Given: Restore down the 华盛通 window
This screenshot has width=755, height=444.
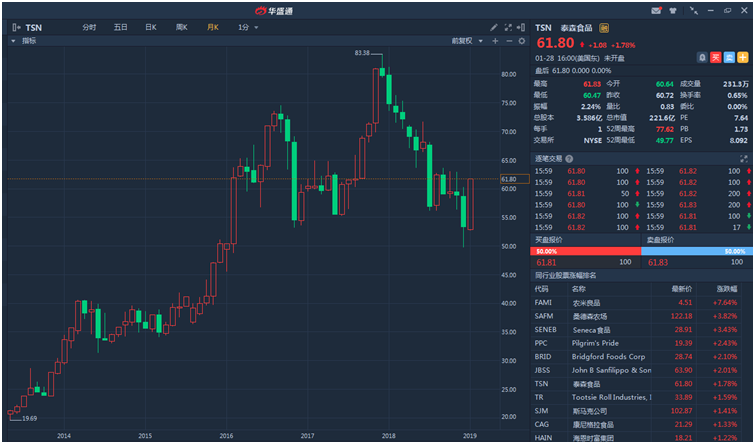Looking at the screenshot, I should click(727, 11).
